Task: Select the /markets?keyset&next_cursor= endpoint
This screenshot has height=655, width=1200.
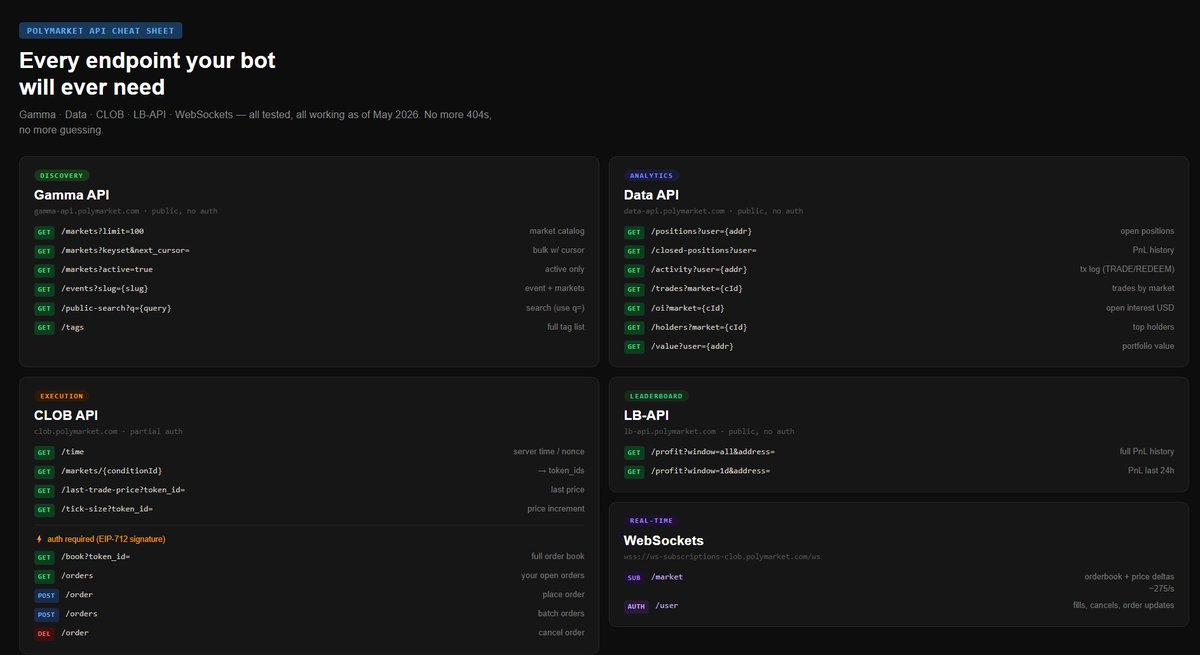Action: pyautogui.click(x=125, y=250)
